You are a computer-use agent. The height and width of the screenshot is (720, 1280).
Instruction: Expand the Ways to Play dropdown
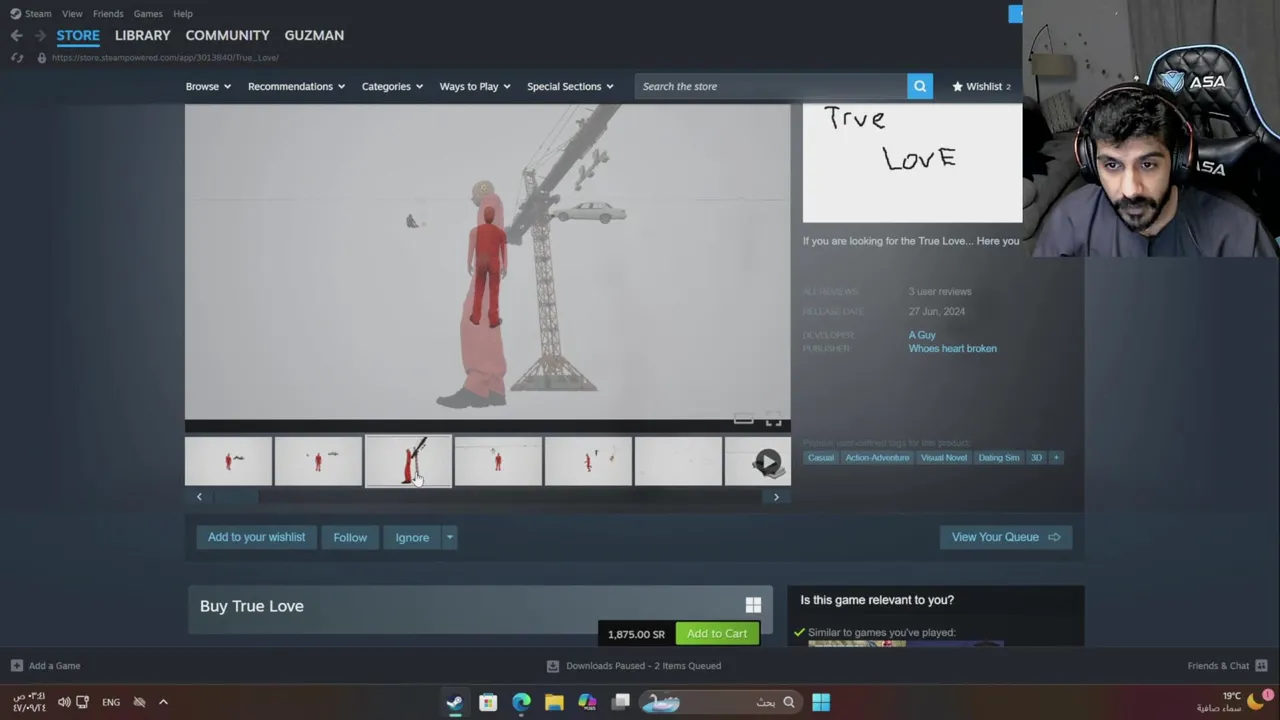(475, 86)
